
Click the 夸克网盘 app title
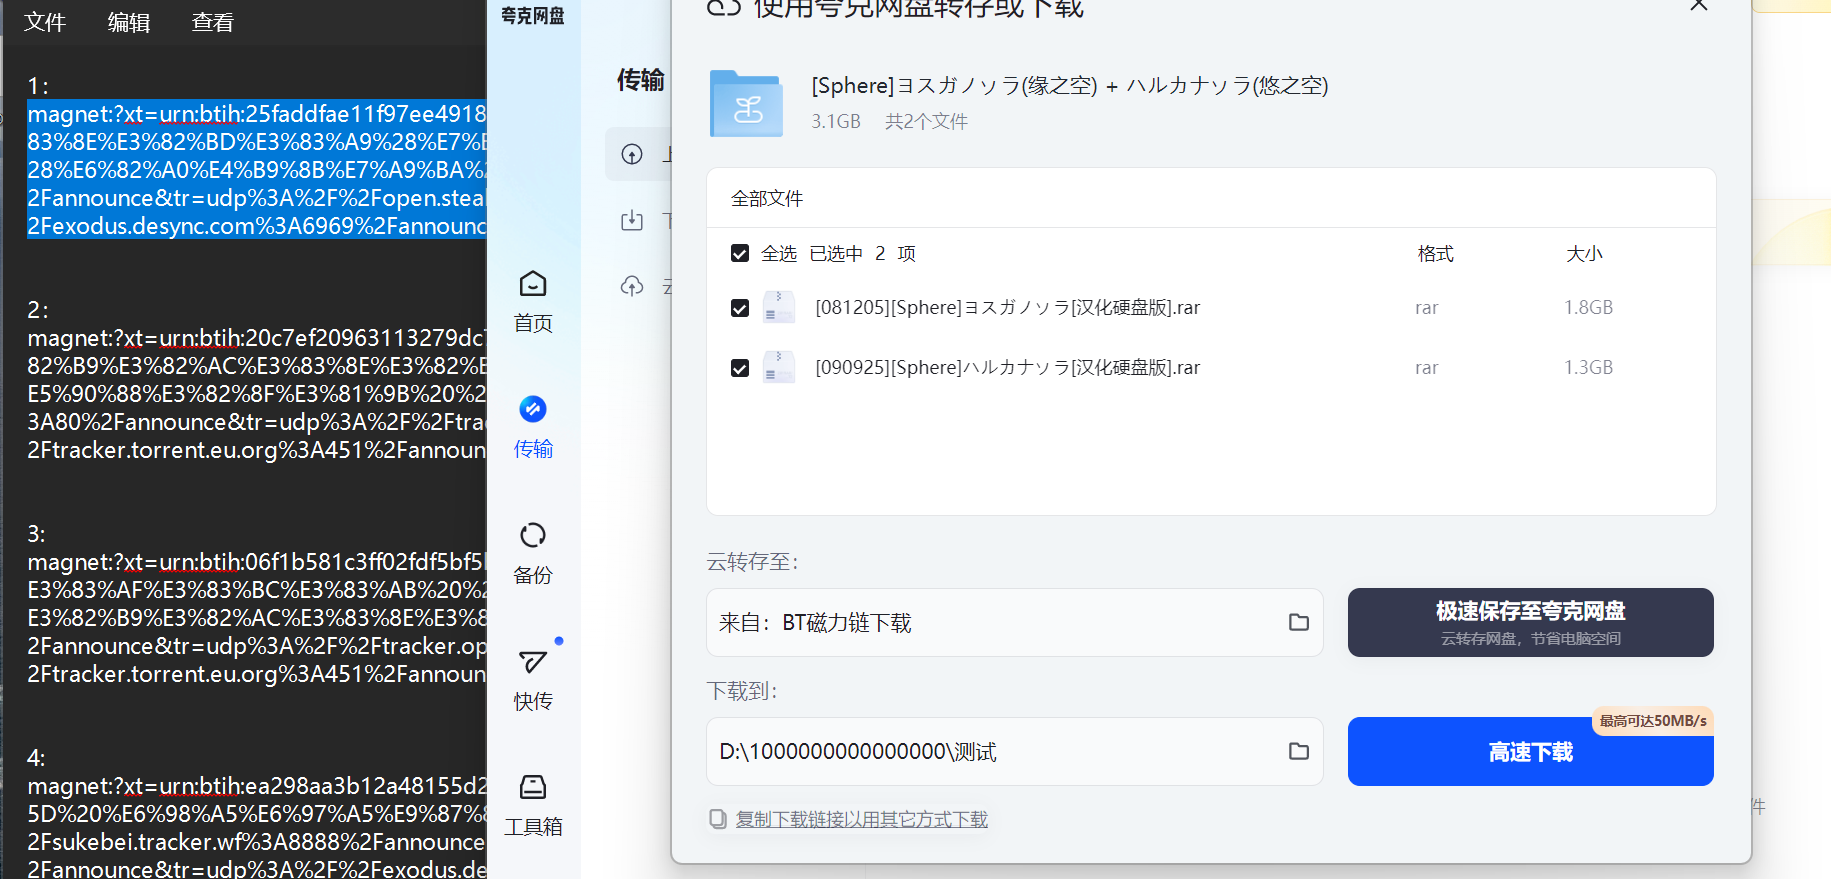point(533,15)
